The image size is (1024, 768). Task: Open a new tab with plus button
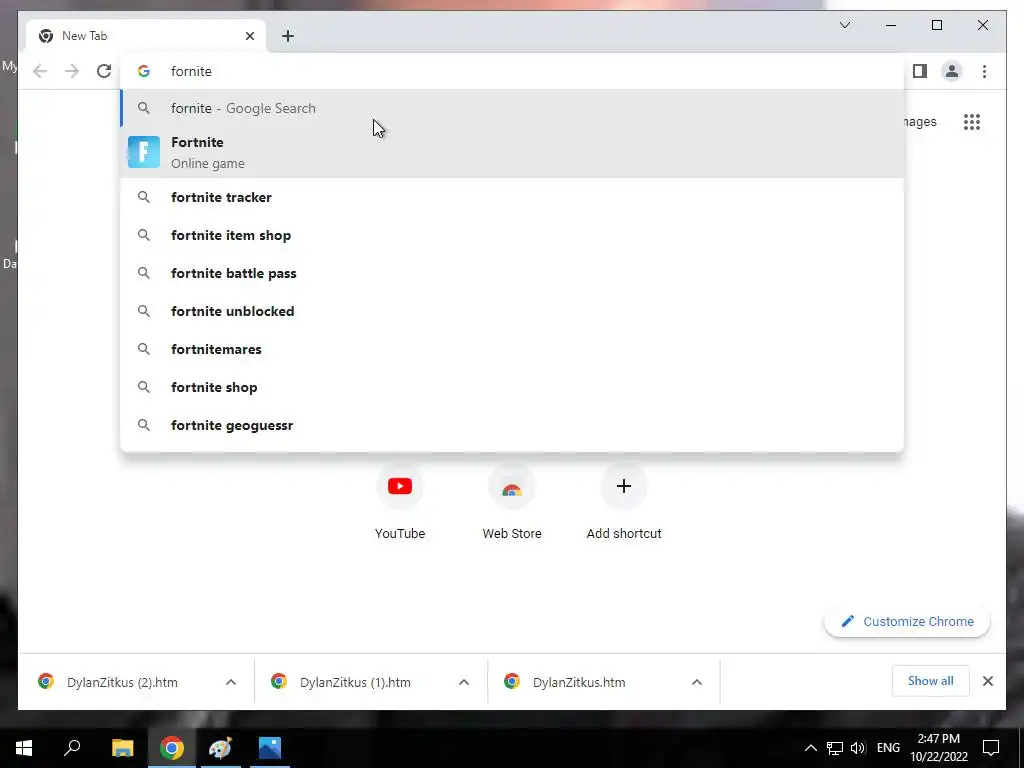[288, 36]
